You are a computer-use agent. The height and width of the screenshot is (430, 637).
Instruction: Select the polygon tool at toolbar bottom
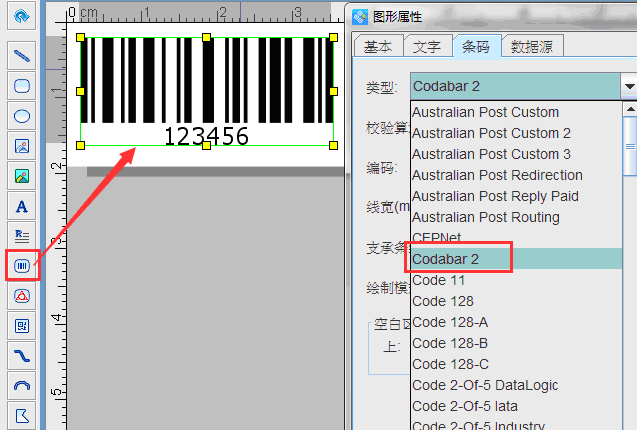coord(22,416)
